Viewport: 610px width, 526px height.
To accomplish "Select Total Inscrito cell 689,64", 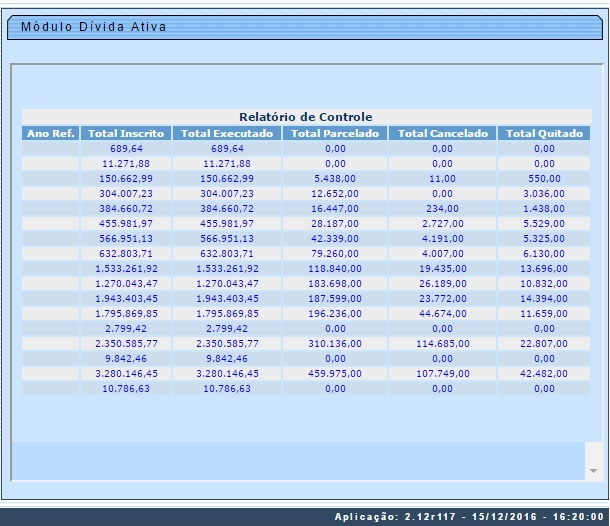I will coord(127,148).
